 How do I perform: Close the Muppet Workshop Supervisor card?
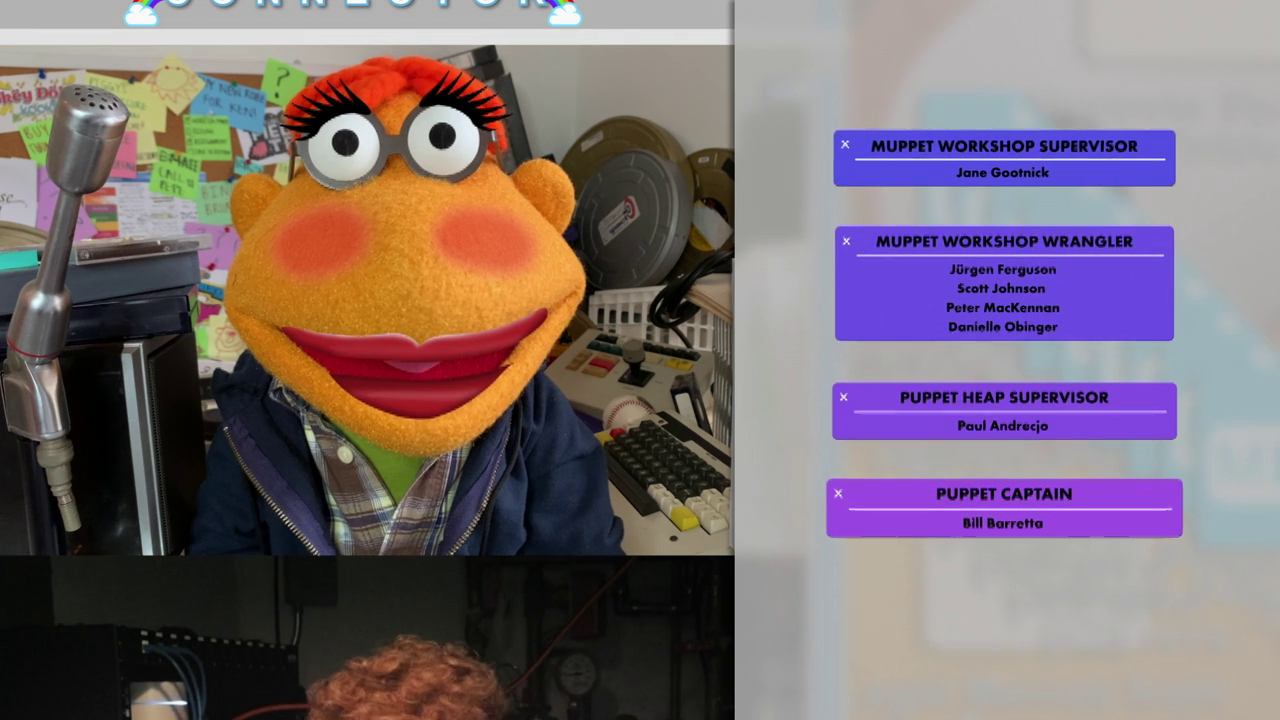[x=845, y=145]
